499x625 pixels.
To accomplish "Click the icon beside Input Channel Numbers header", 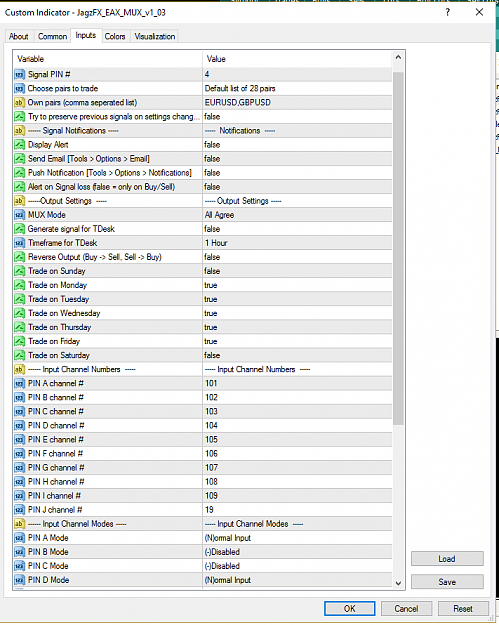I will [20, 369].
